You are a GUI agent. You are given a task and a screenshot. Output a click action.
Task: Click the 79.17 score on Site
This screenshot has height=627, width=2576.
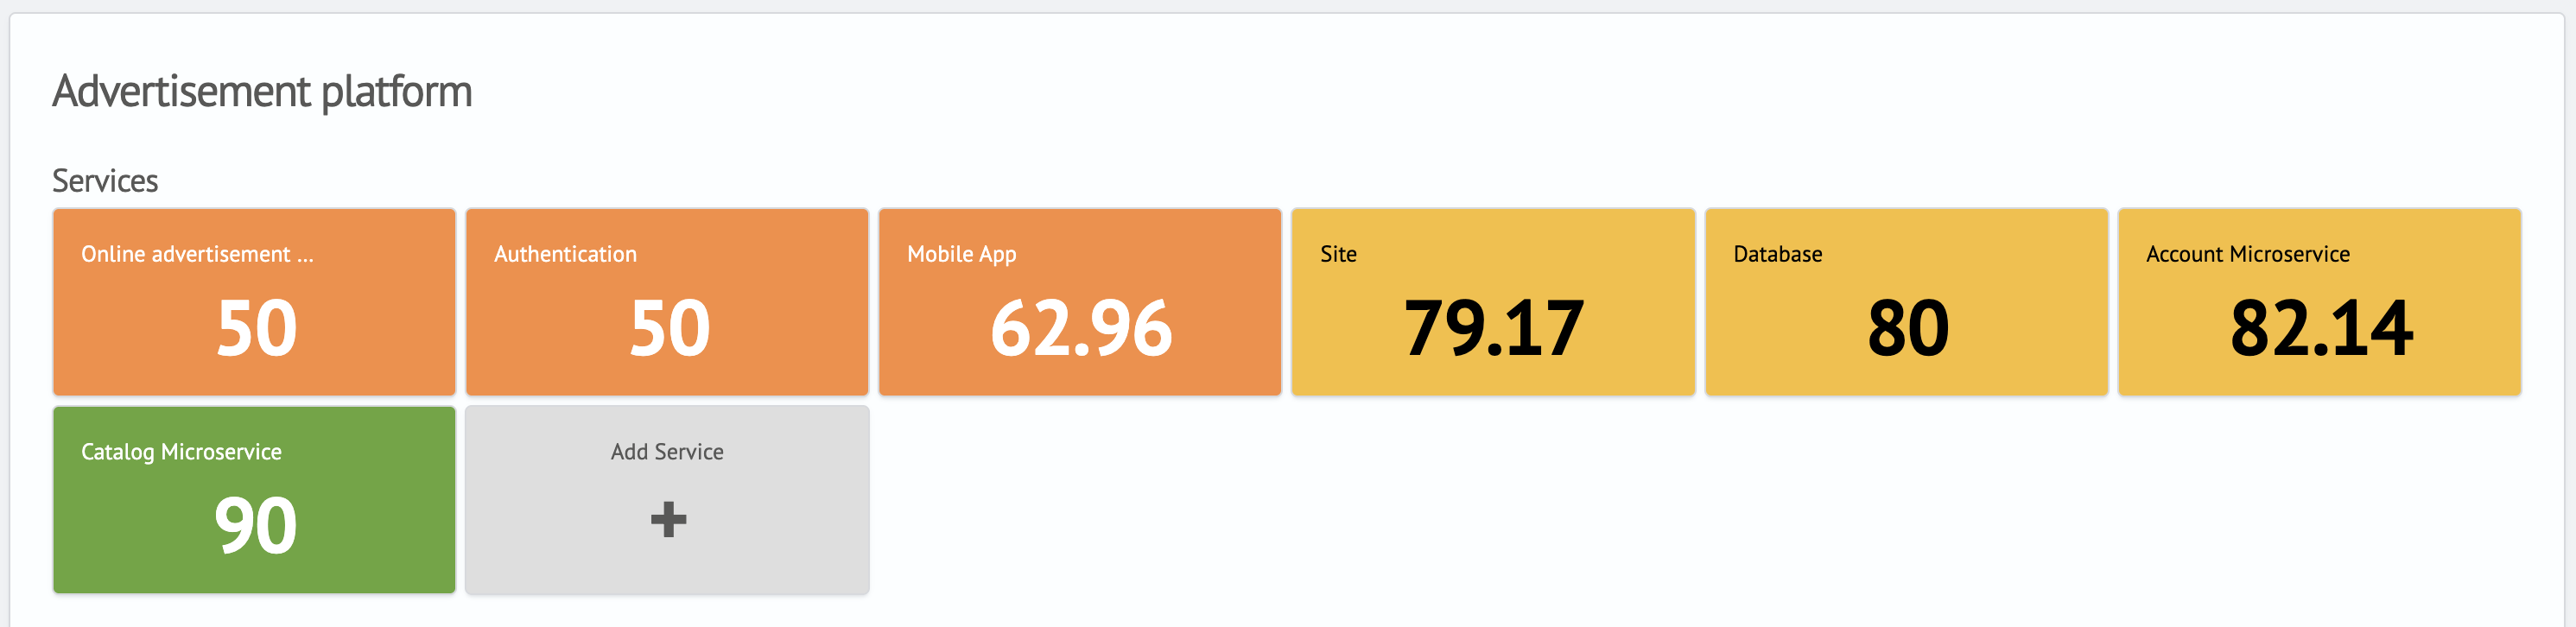[x=1494, y=328]
